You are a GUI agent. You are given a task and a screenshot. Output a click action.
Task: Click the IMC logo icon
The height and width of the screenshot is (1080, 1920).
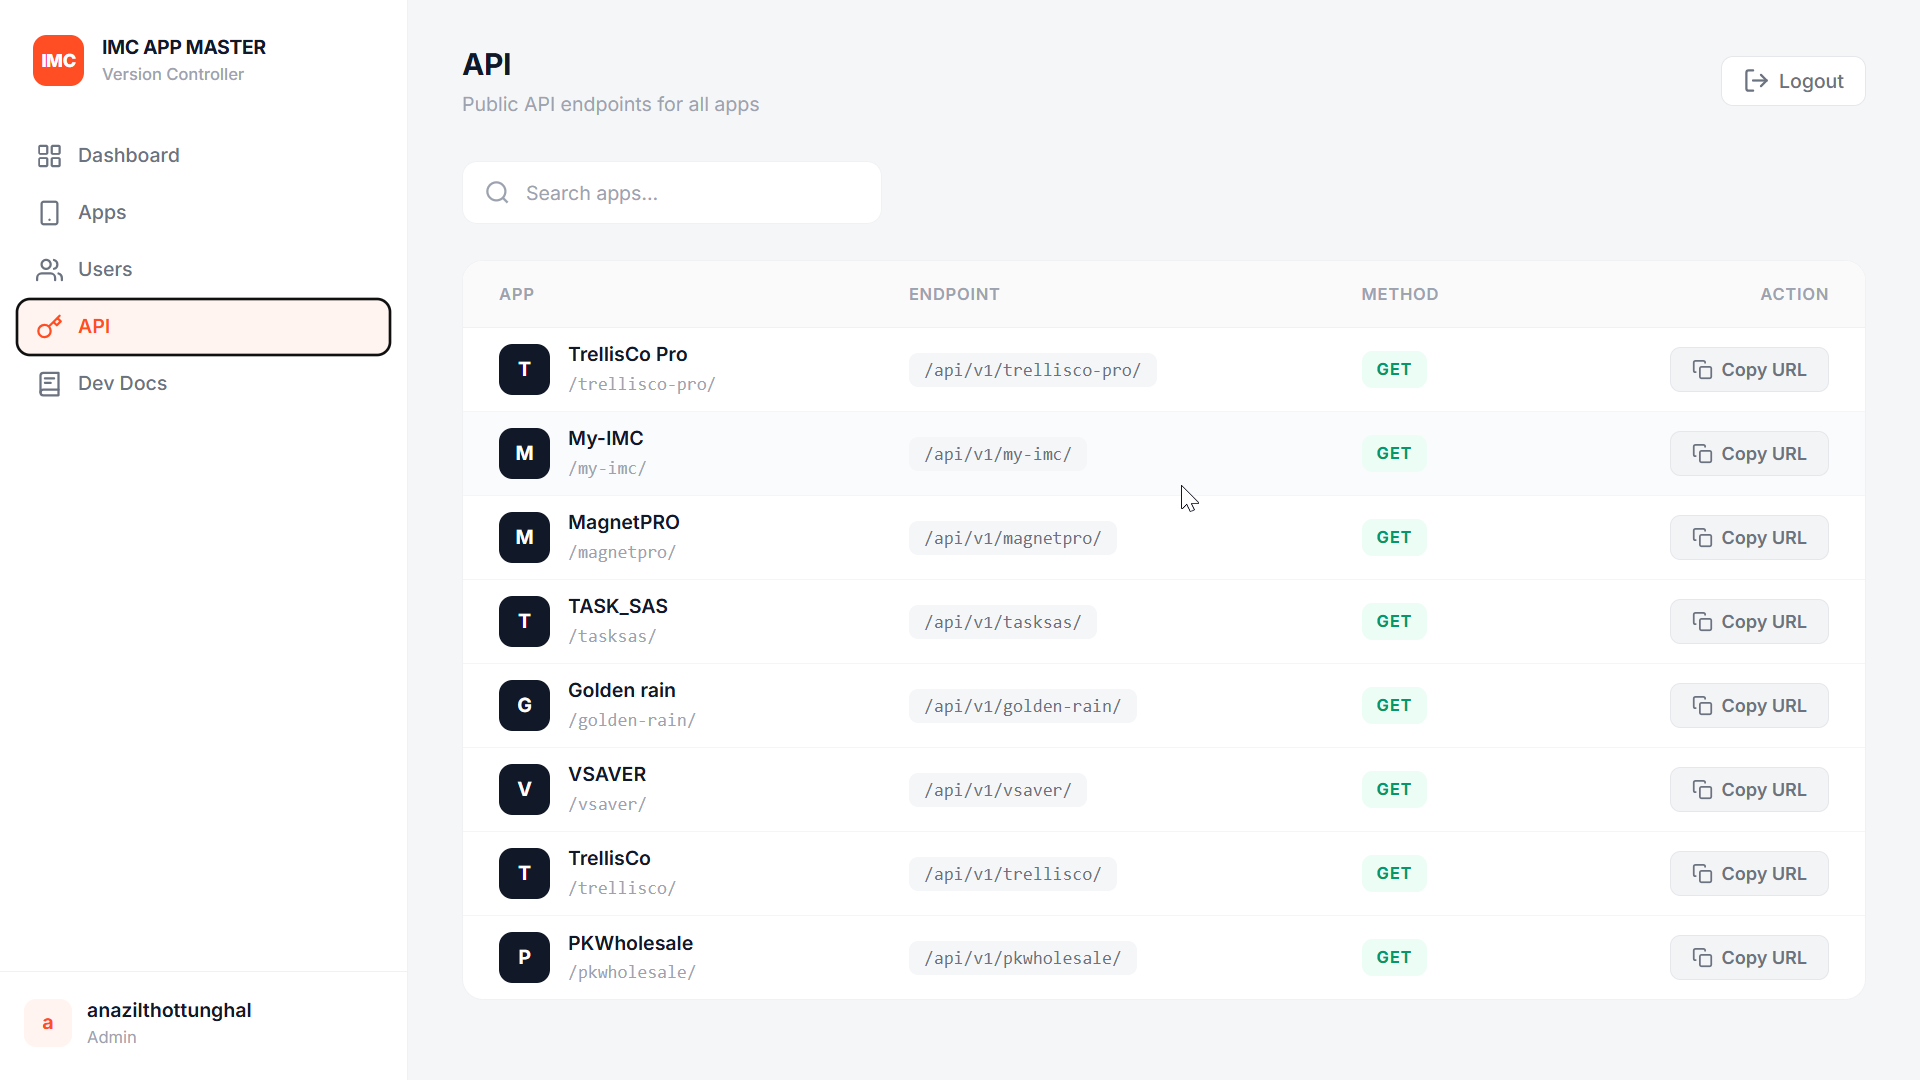[x=58, y=60]
